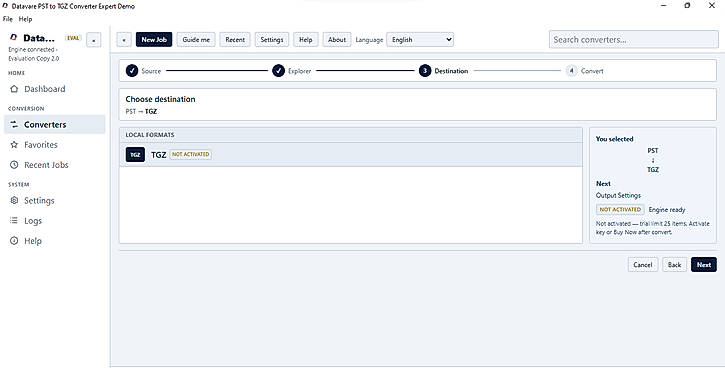
Task: Maximize the application window
Action: 687,6
